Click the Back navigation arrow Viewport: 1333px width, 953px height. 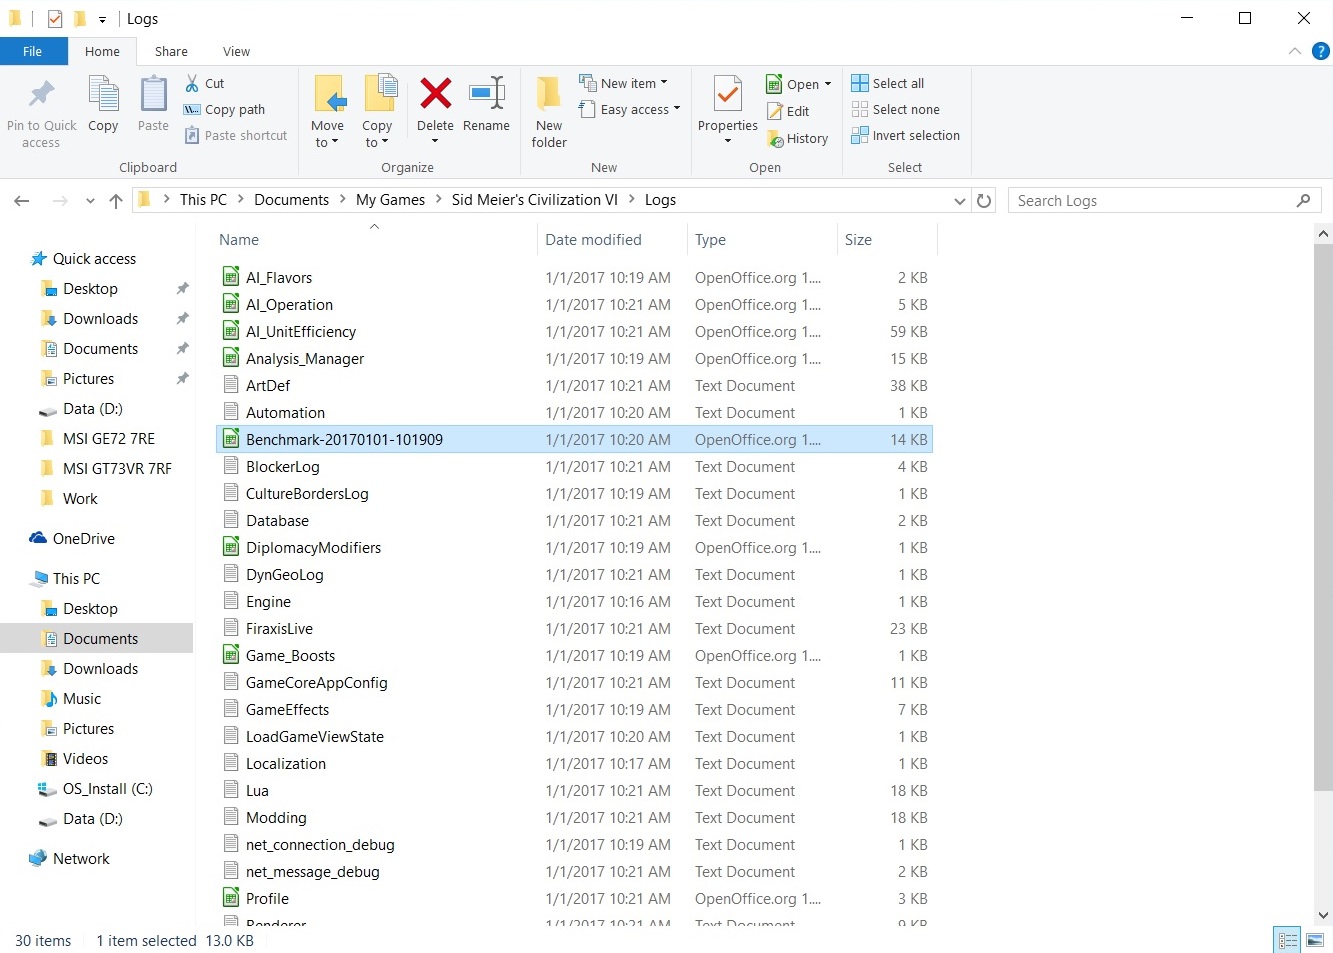[x=22, y=201]
